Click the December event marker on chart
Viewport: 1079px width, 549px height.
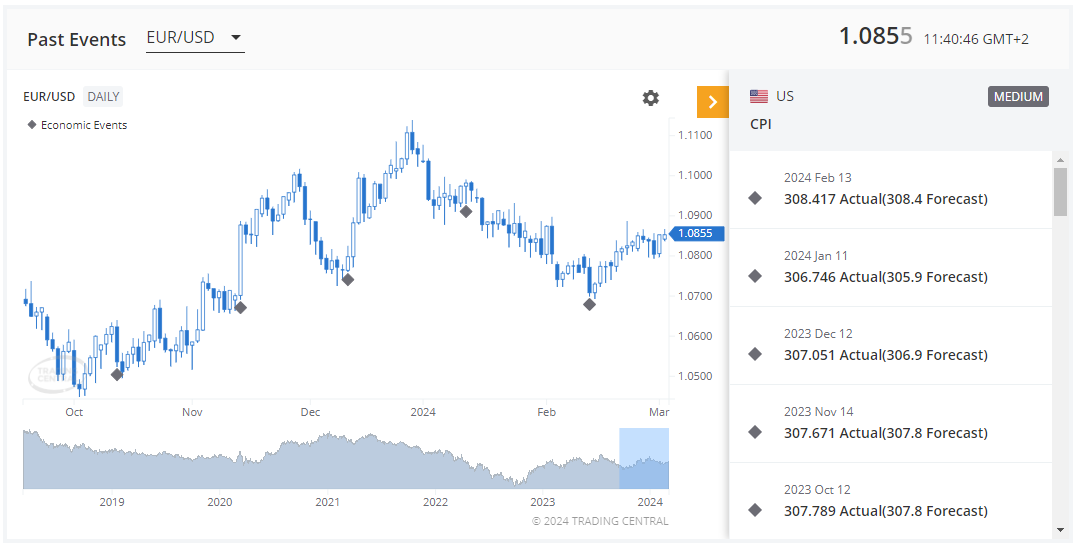[x=348, y=279]
